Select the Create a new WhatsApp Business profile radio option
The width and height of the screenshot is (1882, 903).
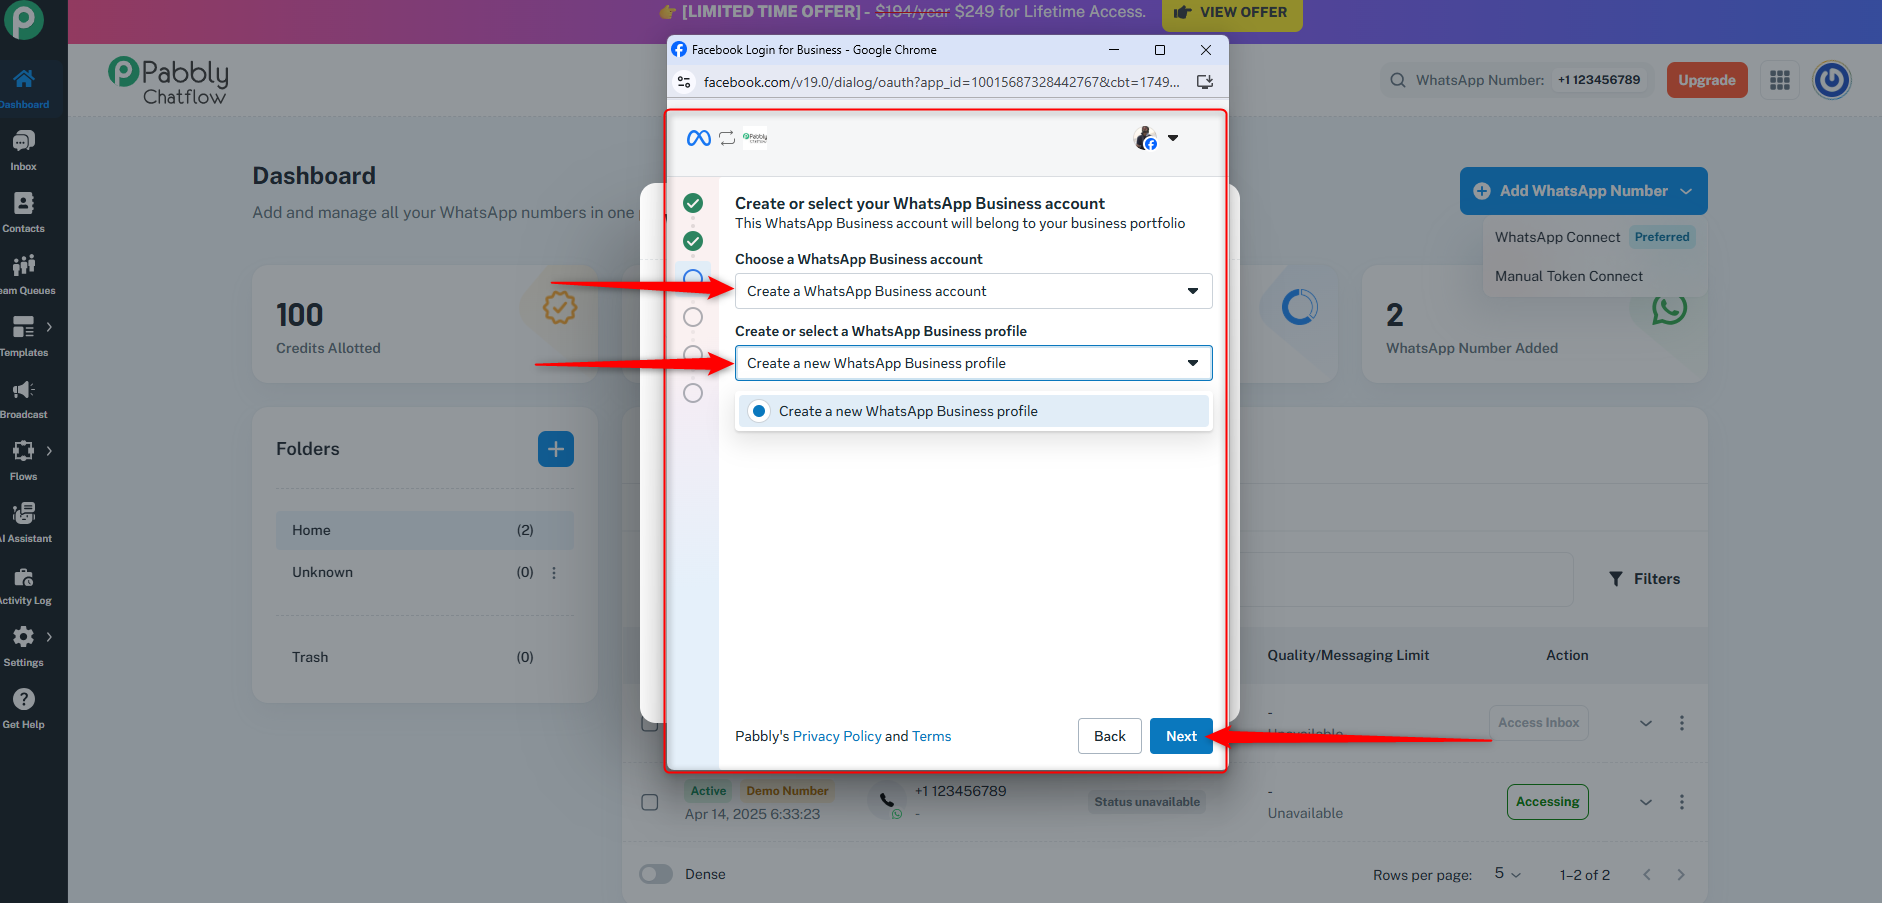pos(759,411)
